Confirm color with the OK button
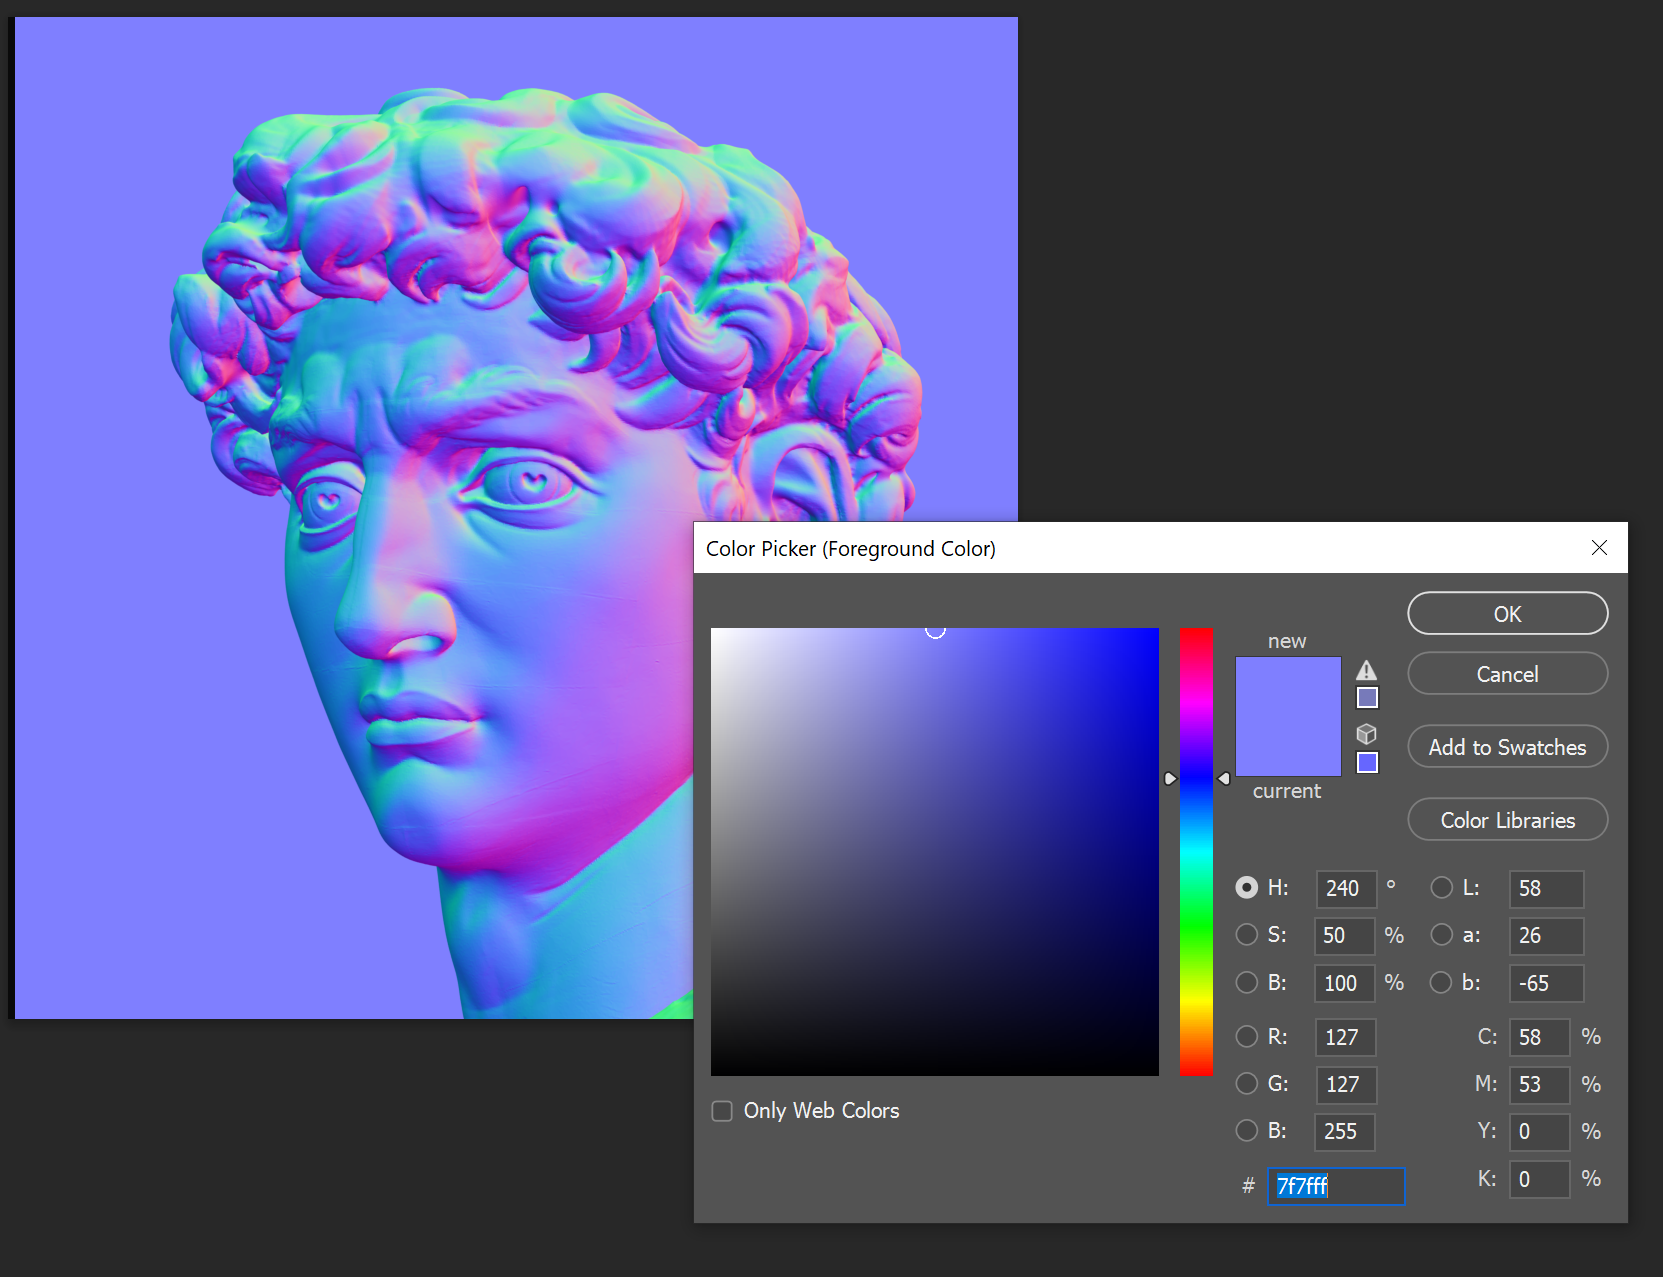Viewport: 1663px width, 1277px height. coord(1508,613)
